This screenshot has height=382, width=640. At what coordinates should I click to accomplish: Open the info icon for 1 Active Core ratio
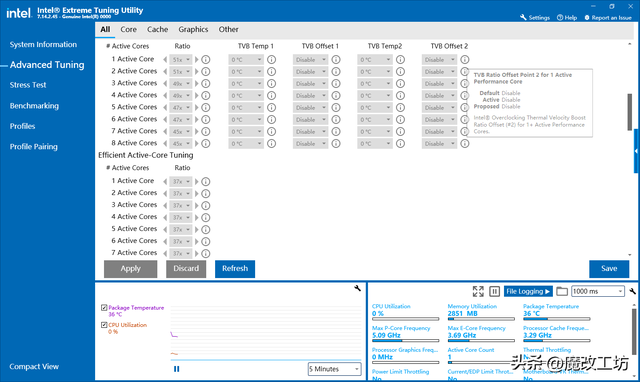(206, 60)
